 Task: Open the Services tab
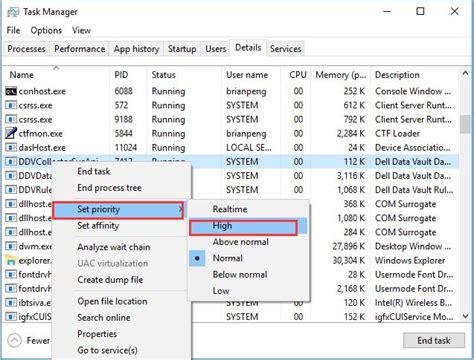click(286, 49)
